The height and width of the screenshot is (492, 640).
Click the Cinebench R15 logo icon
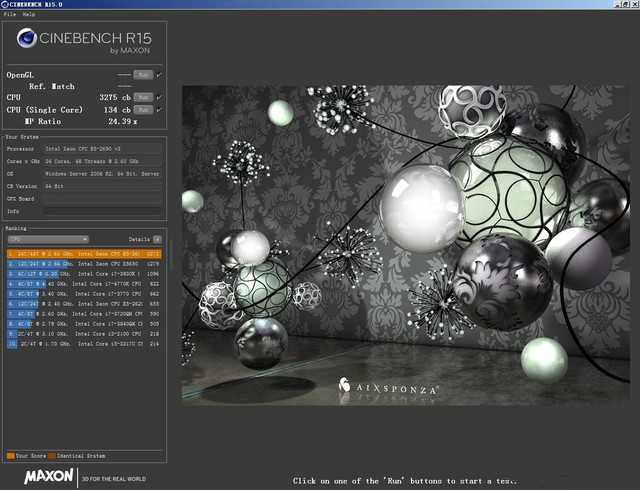point(27,38)
